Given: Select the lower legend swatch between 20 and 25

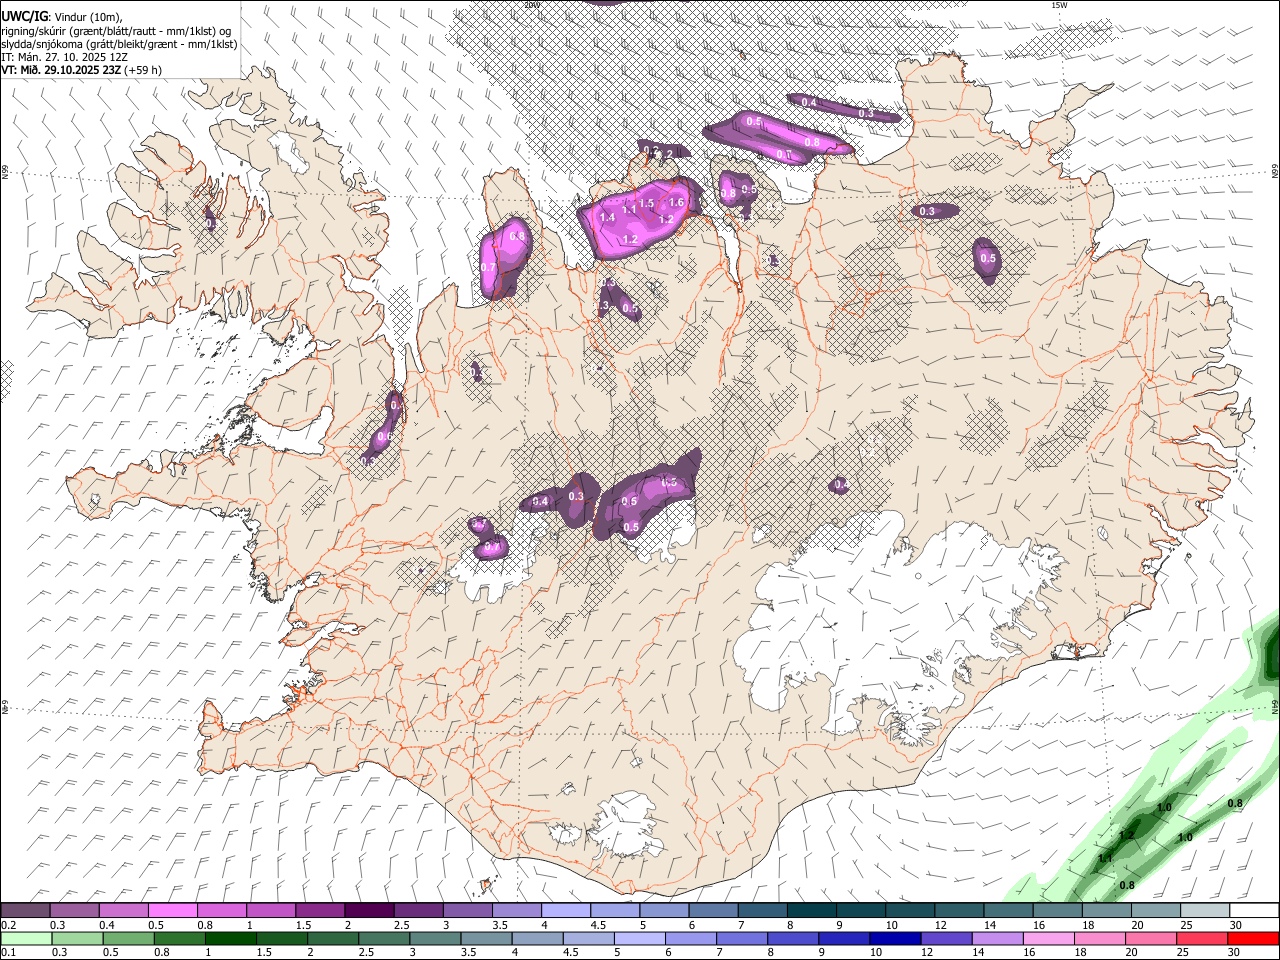Looking at the screenshot, I should (1149, 938).
